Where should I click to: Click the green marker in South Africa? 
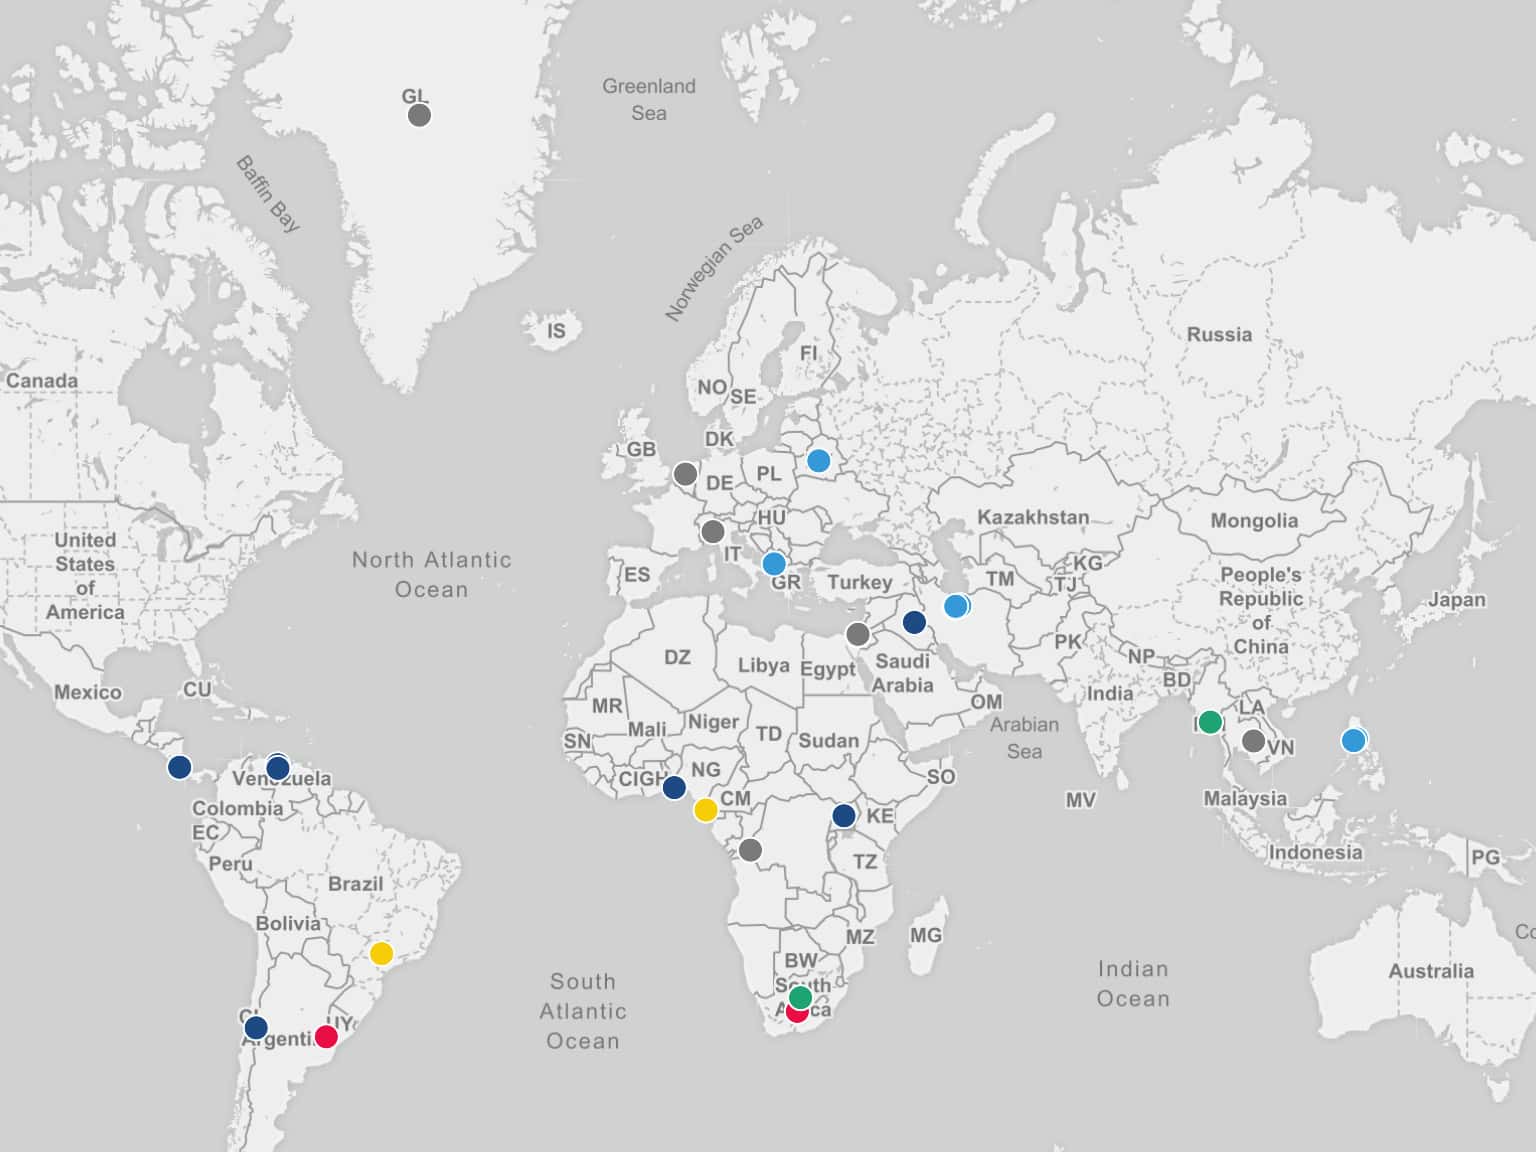pyautogui.click(x=800, y=997)
